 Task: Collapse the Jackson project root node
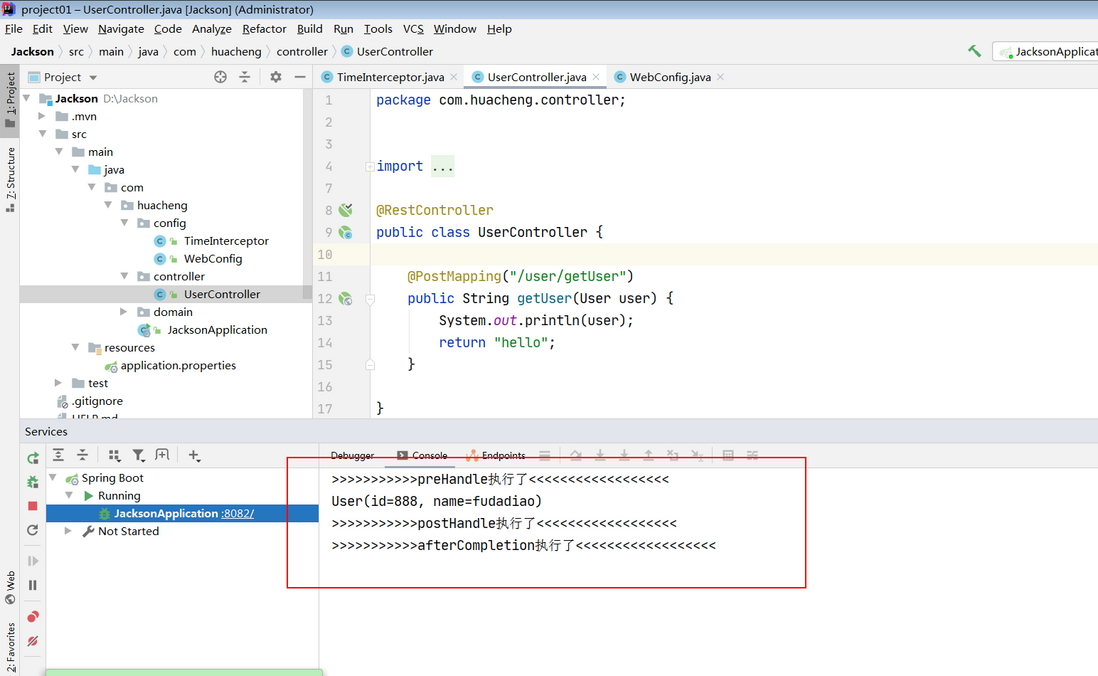[27, 98]
